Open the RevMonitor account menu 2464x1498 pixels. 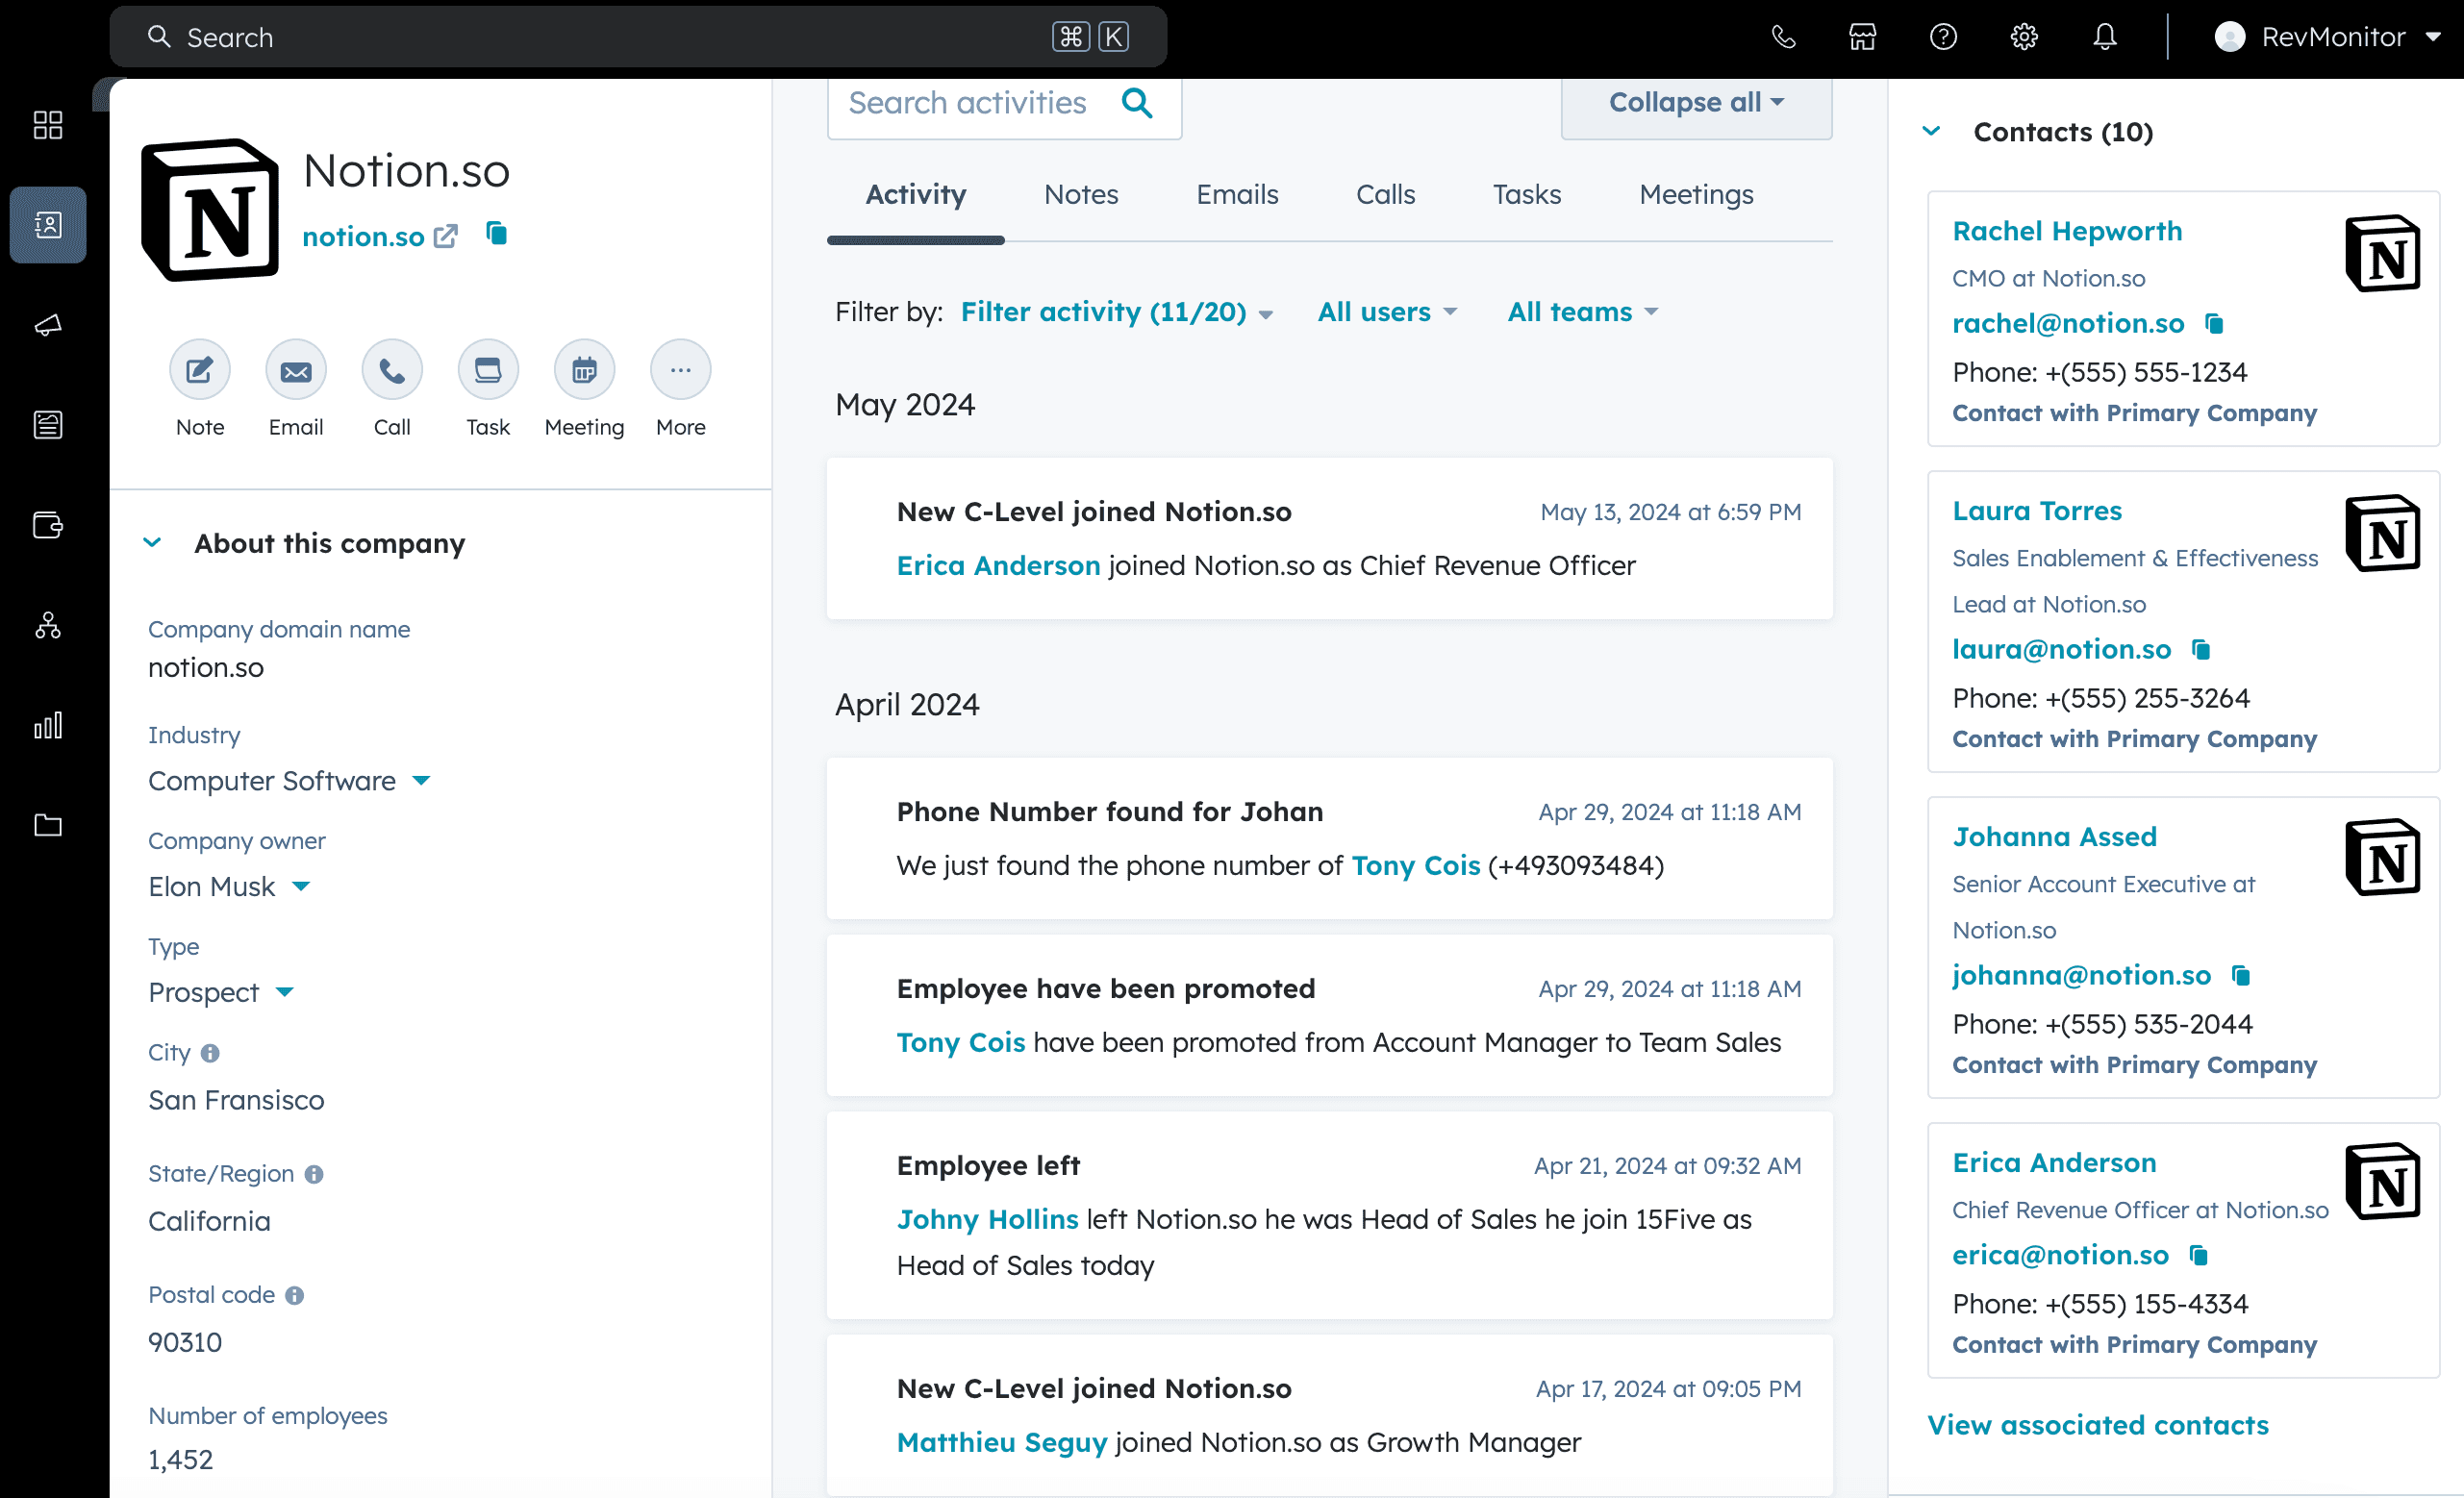pyautogui.click(x=2327, y=37)
